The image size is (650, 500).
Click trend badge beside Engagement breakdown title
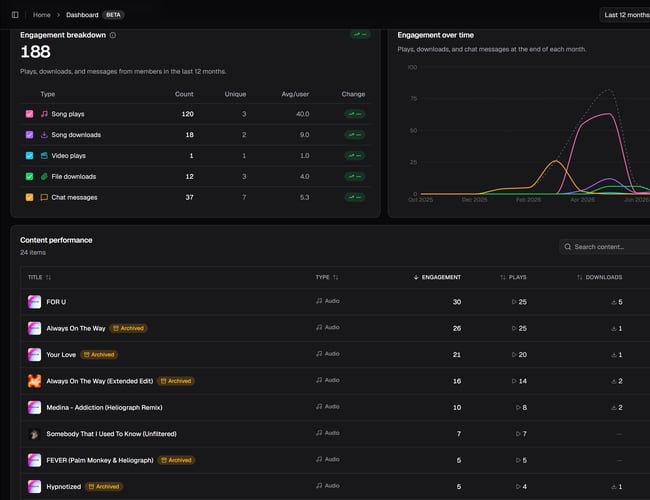(x=360, y=34)
